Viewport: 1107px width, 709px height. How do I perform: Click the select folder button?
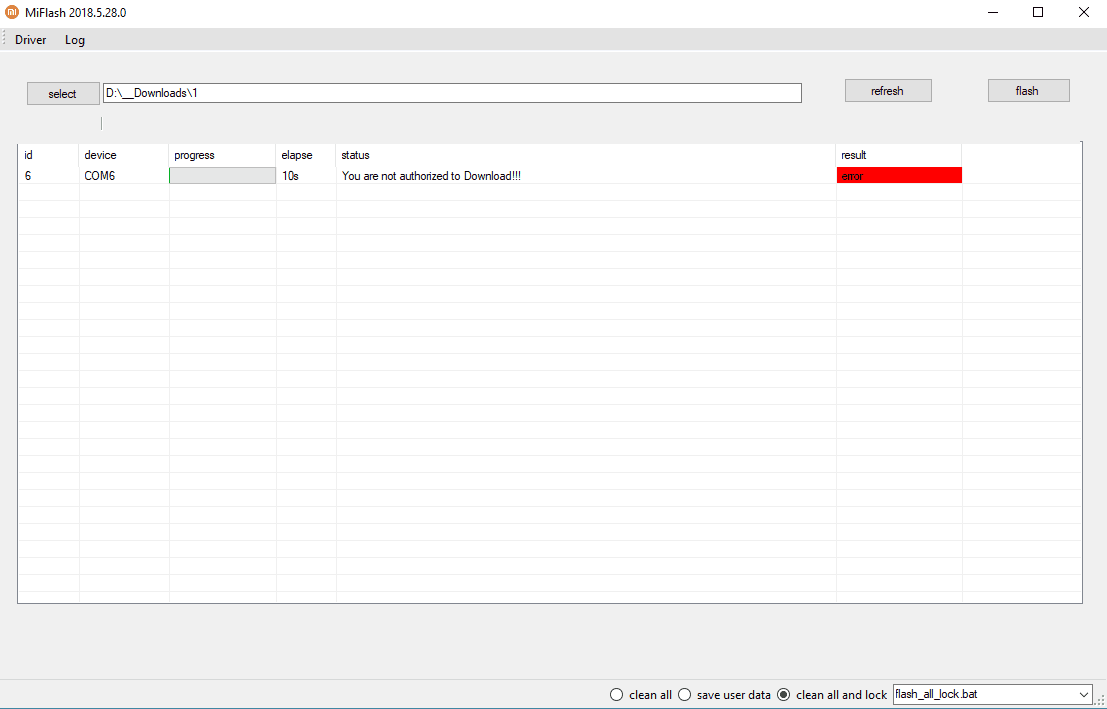tap(63, 93)
